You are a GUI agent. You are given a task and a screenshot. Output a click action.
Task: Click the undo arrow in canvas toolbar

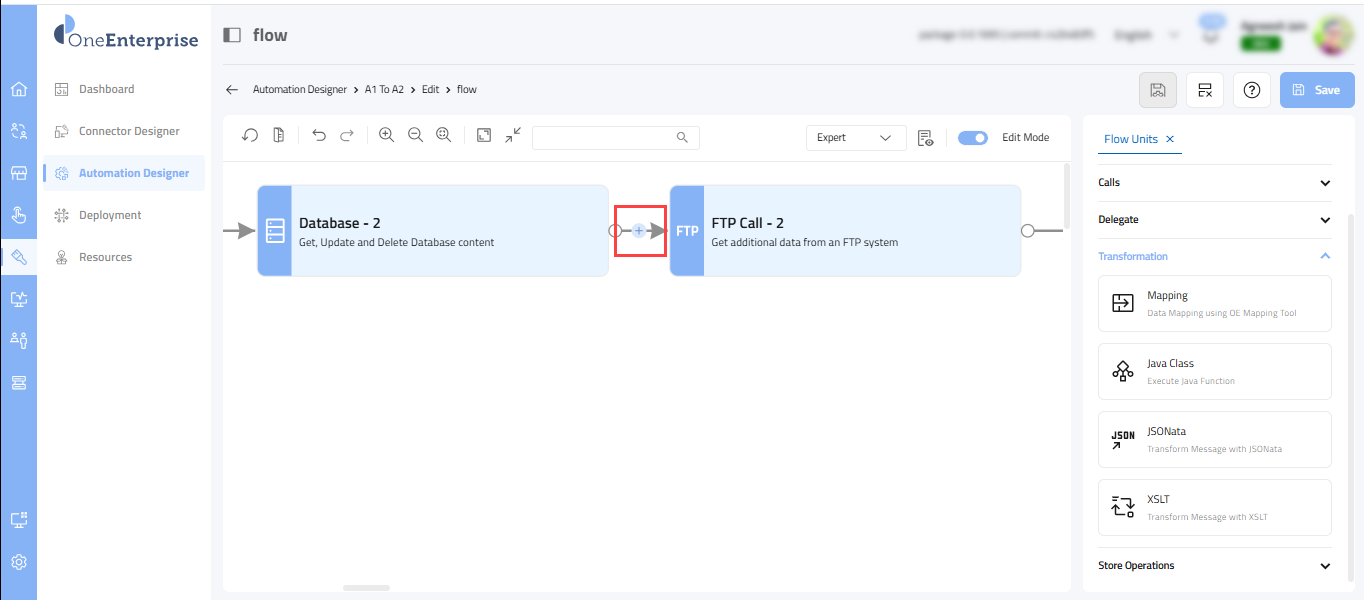[x=319, y=136]
